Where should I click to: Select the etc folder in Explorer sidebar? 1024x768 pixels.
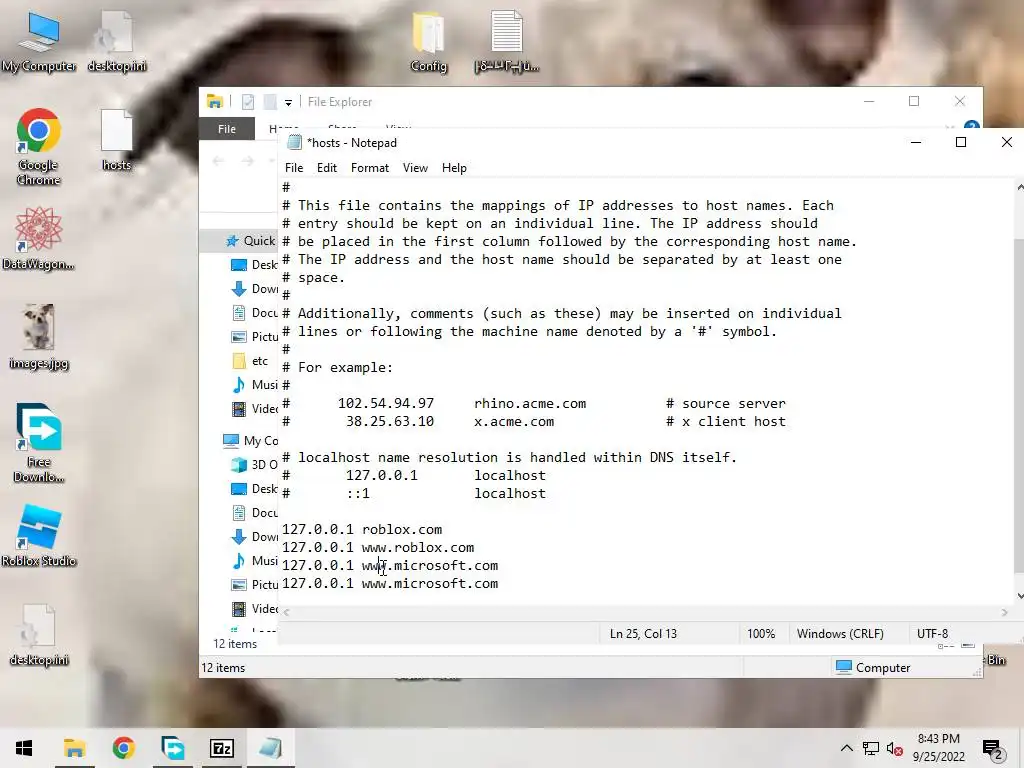point(250,360)
